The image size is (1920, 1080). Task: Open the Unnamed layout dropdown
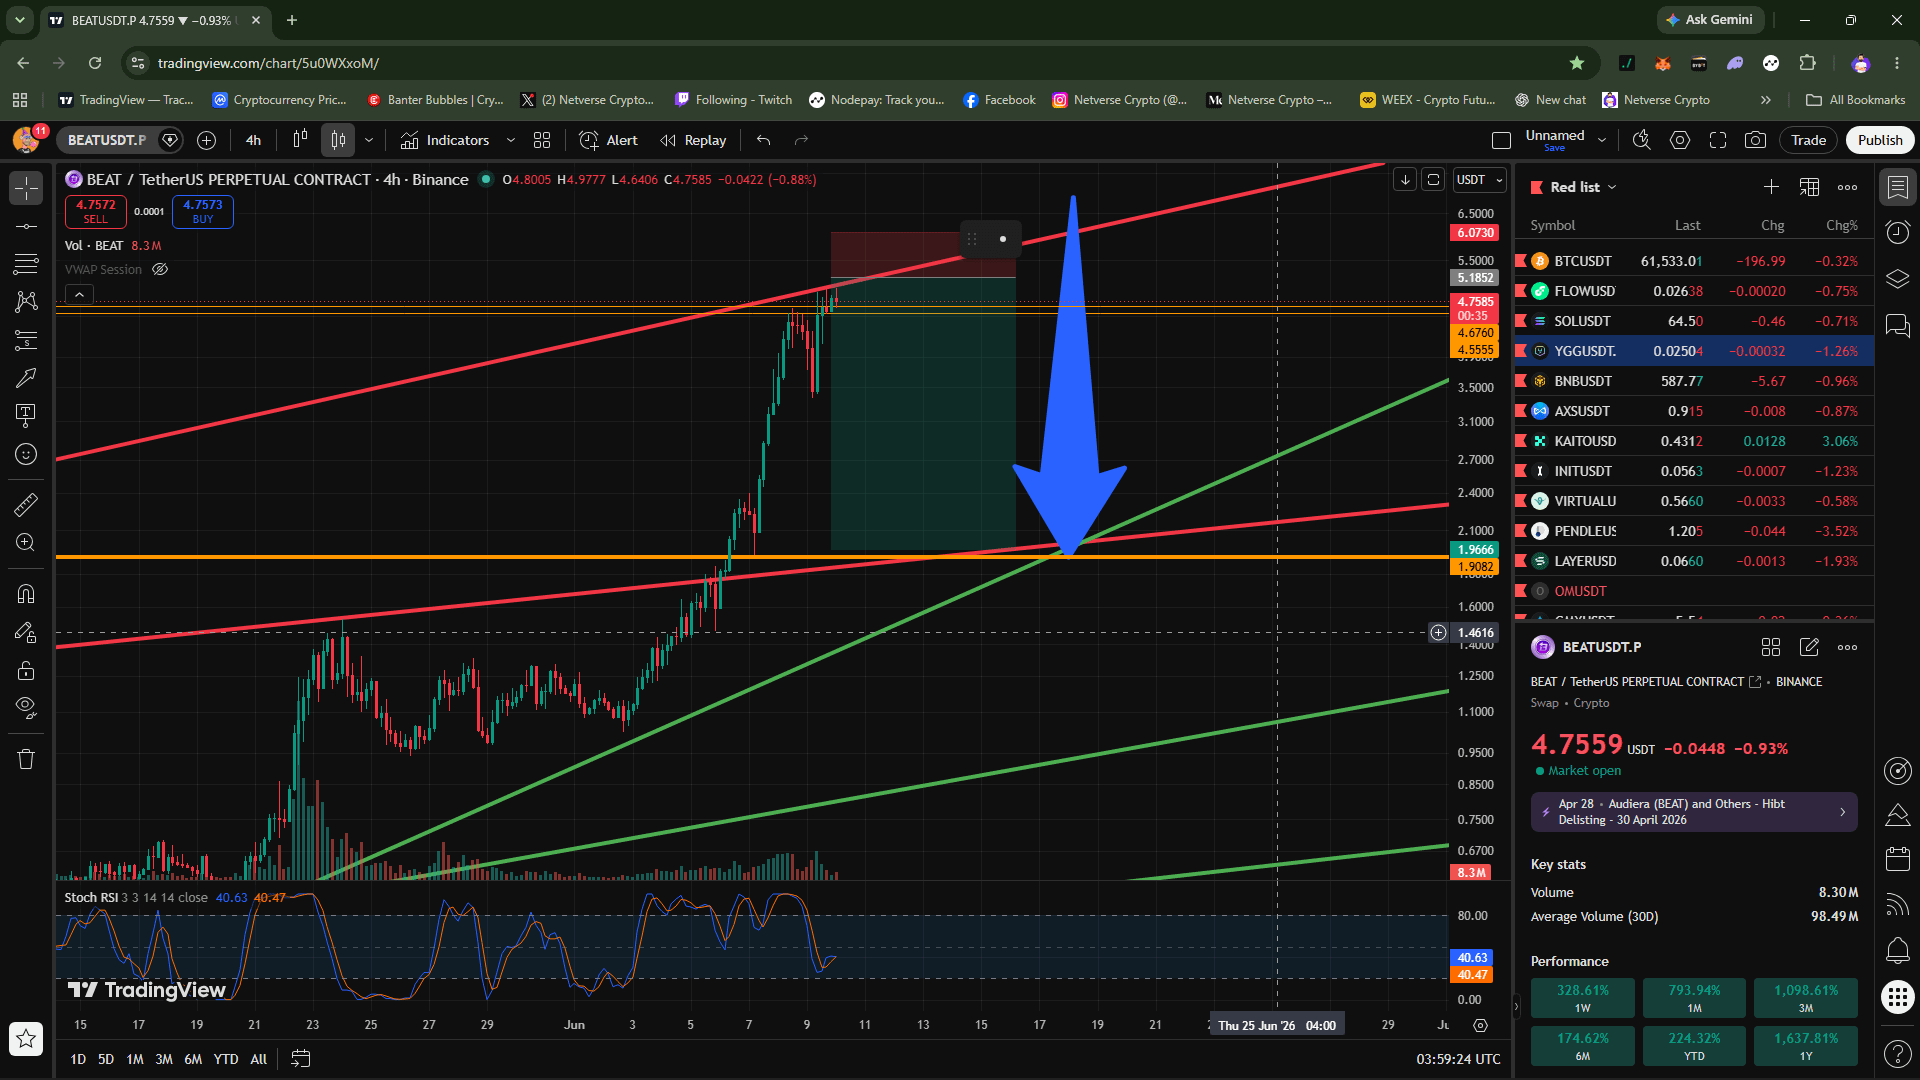pos(1602,140)
